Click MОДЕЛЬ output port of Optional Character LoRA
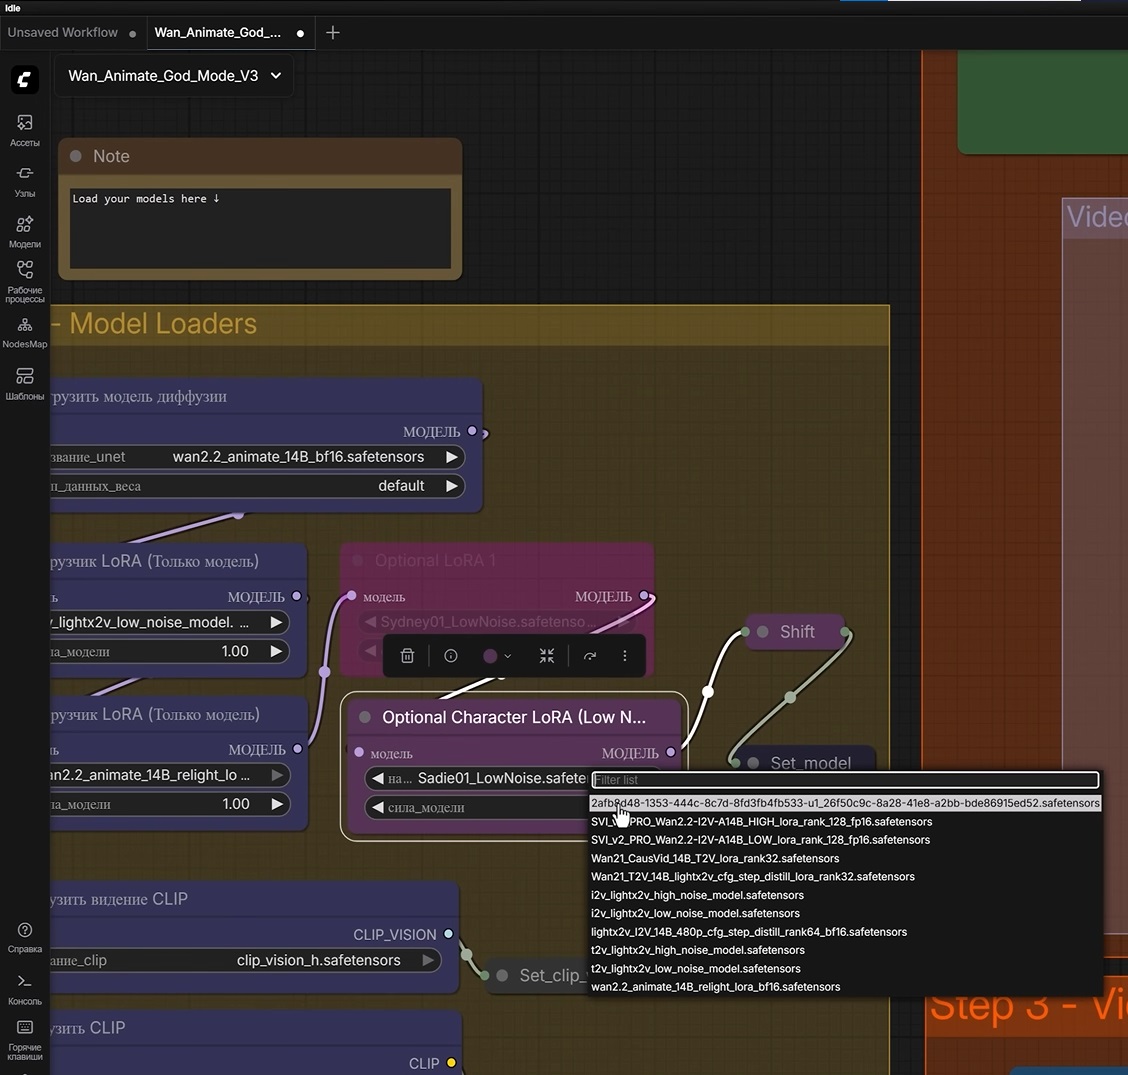Image resolution: width=1128 pixels, height=1075 pixels. pyautogui.click(x=670, y=752)
